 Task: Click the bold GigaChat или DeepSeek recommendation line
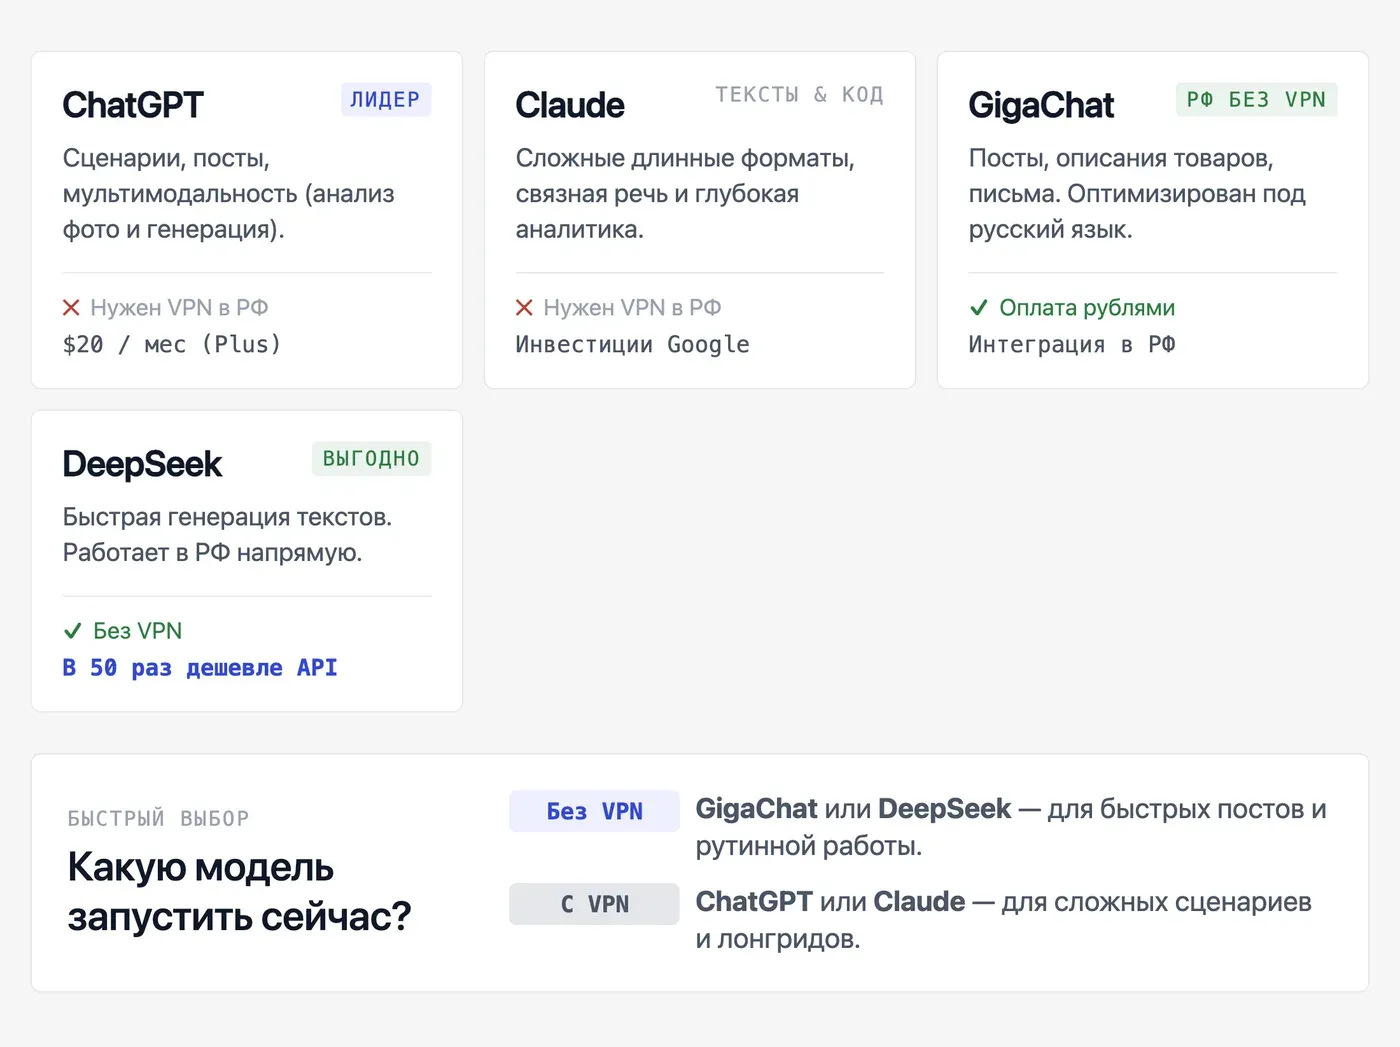tap(1011, 827)
